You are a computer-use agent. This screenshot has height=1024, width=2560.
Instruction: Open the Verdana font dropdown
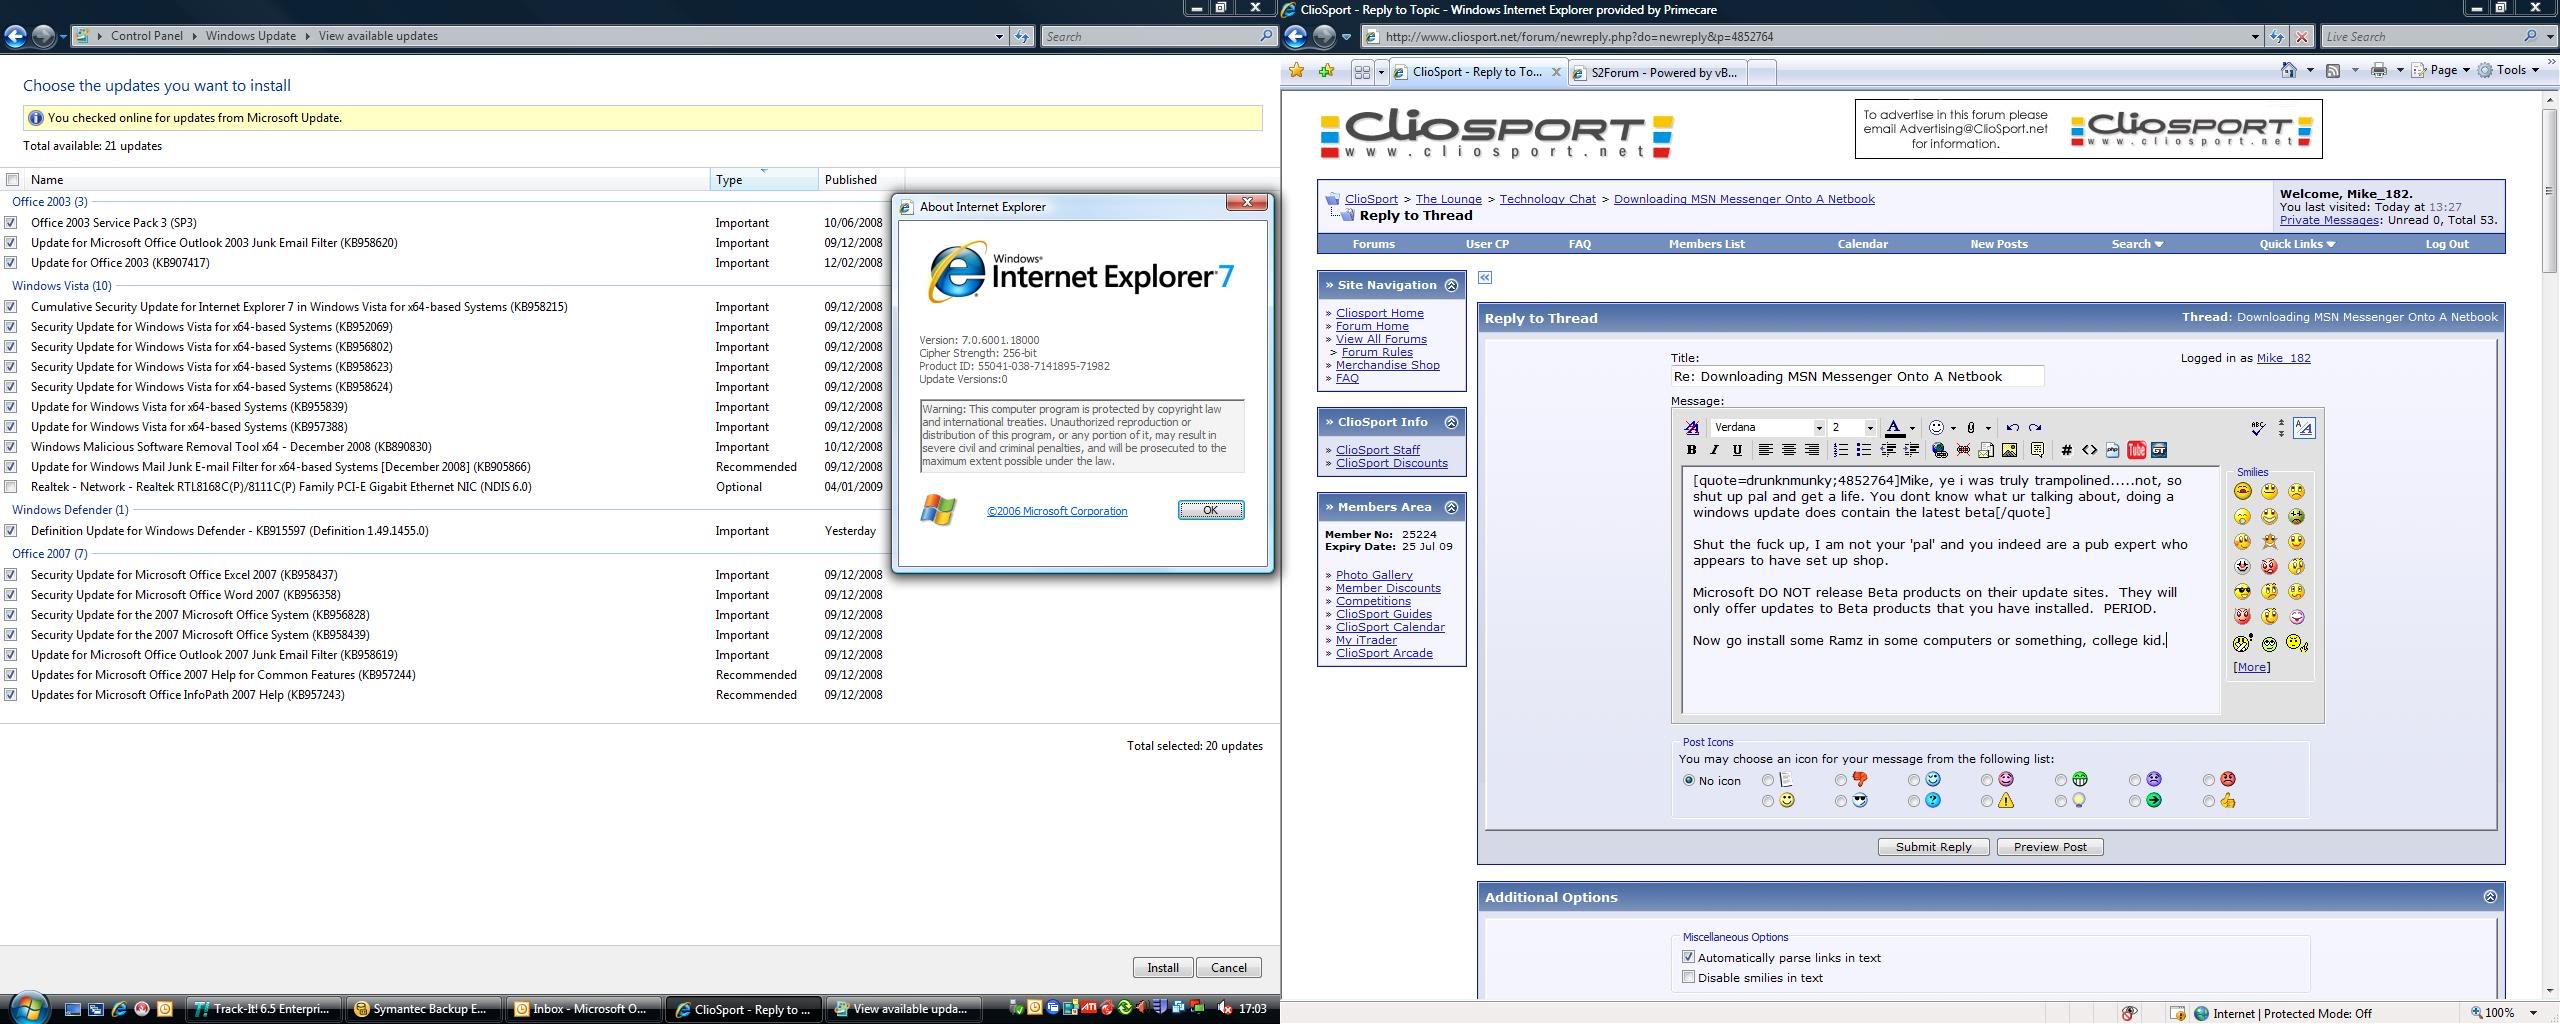(x=1818, y=428)
